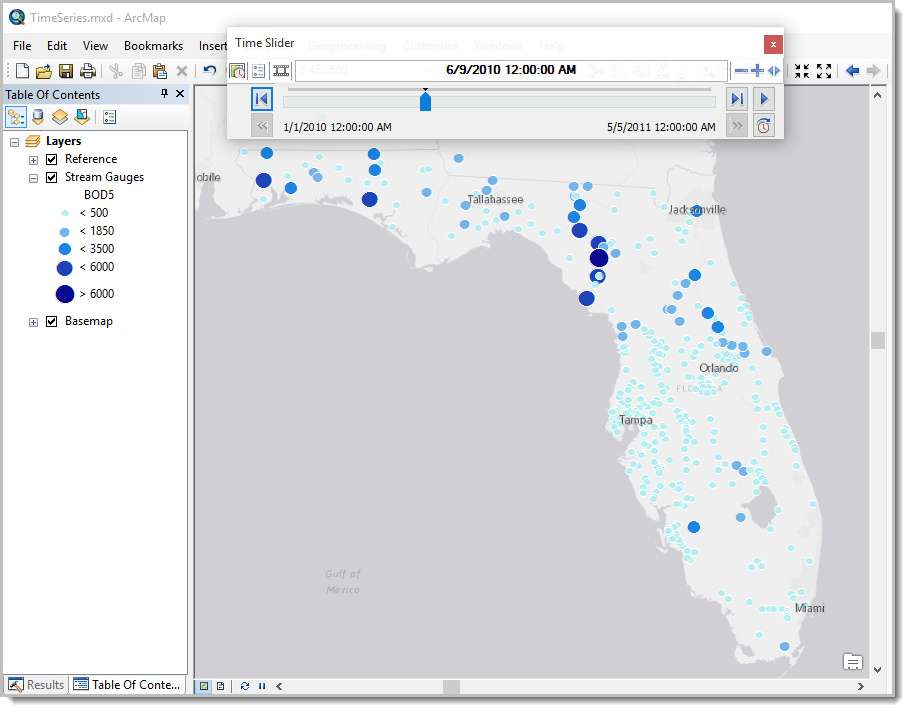Step to the next time stamp
910x712 pixels.
tap(736, 99)
